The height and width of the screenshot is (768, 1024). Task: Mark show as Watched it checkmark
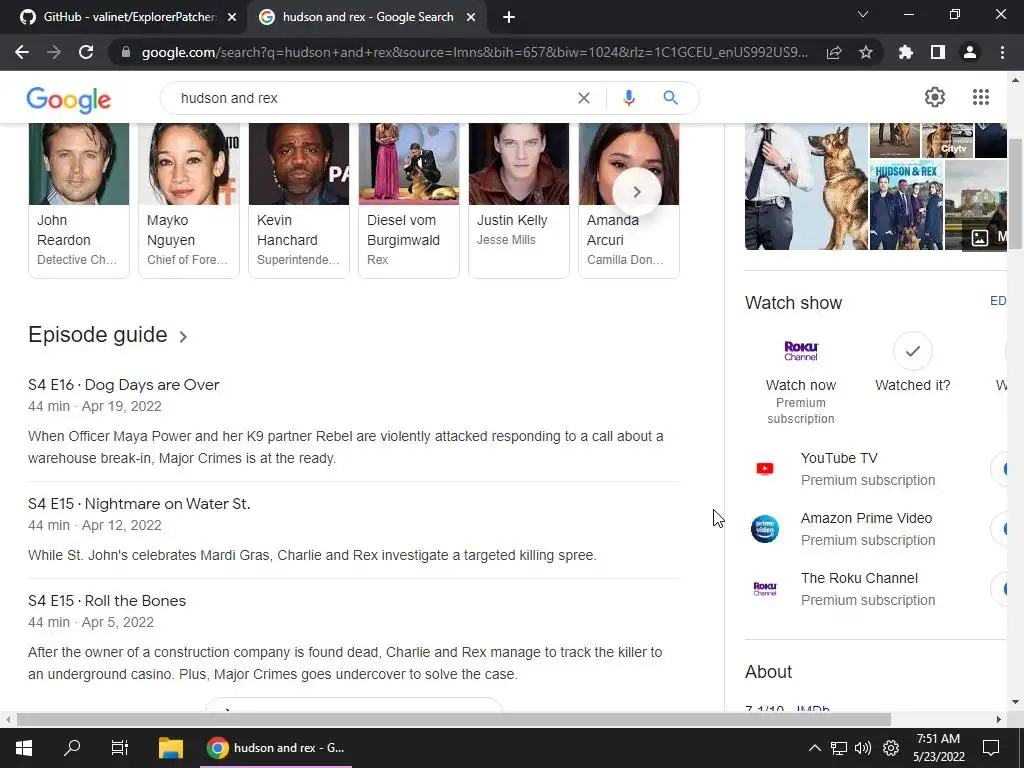[x=912, y=351]
